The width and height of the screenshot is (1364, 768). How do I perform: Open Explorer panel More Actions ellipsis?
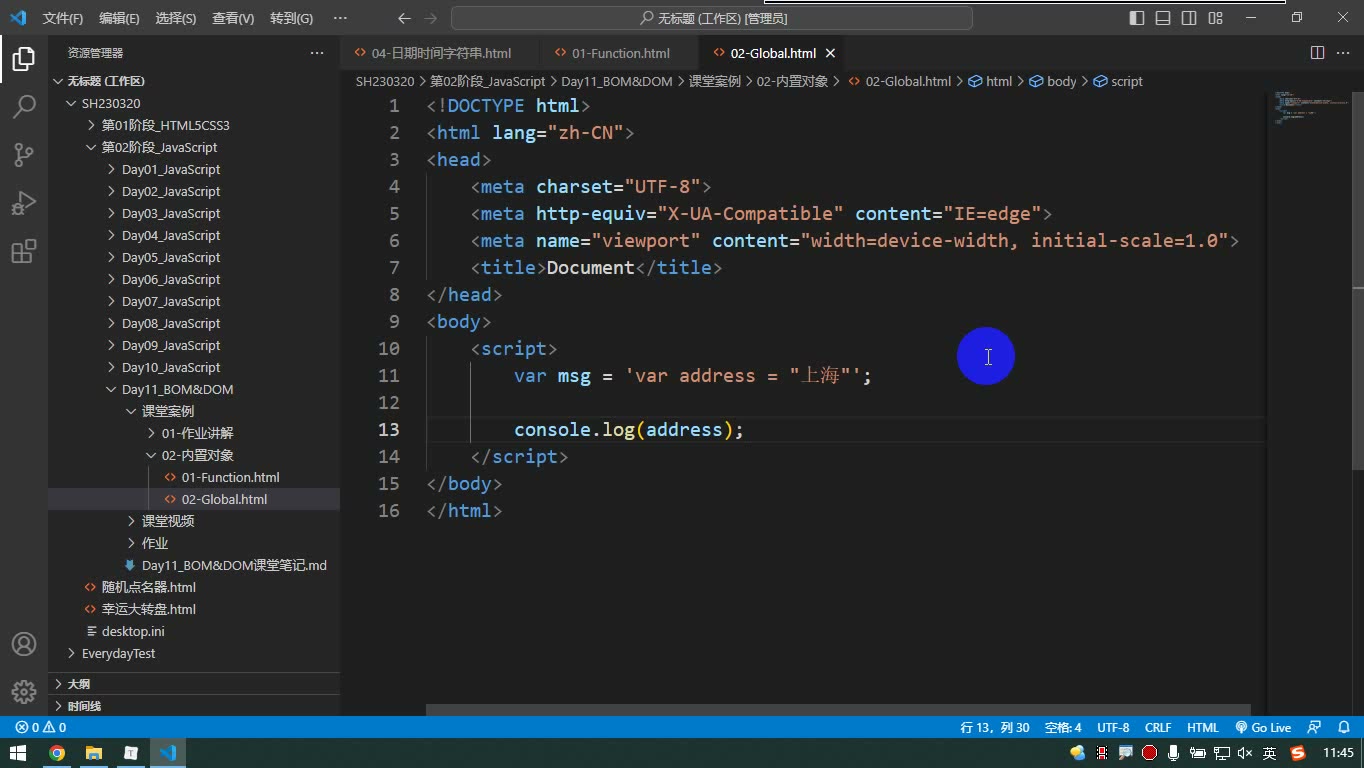click(317, 53)
